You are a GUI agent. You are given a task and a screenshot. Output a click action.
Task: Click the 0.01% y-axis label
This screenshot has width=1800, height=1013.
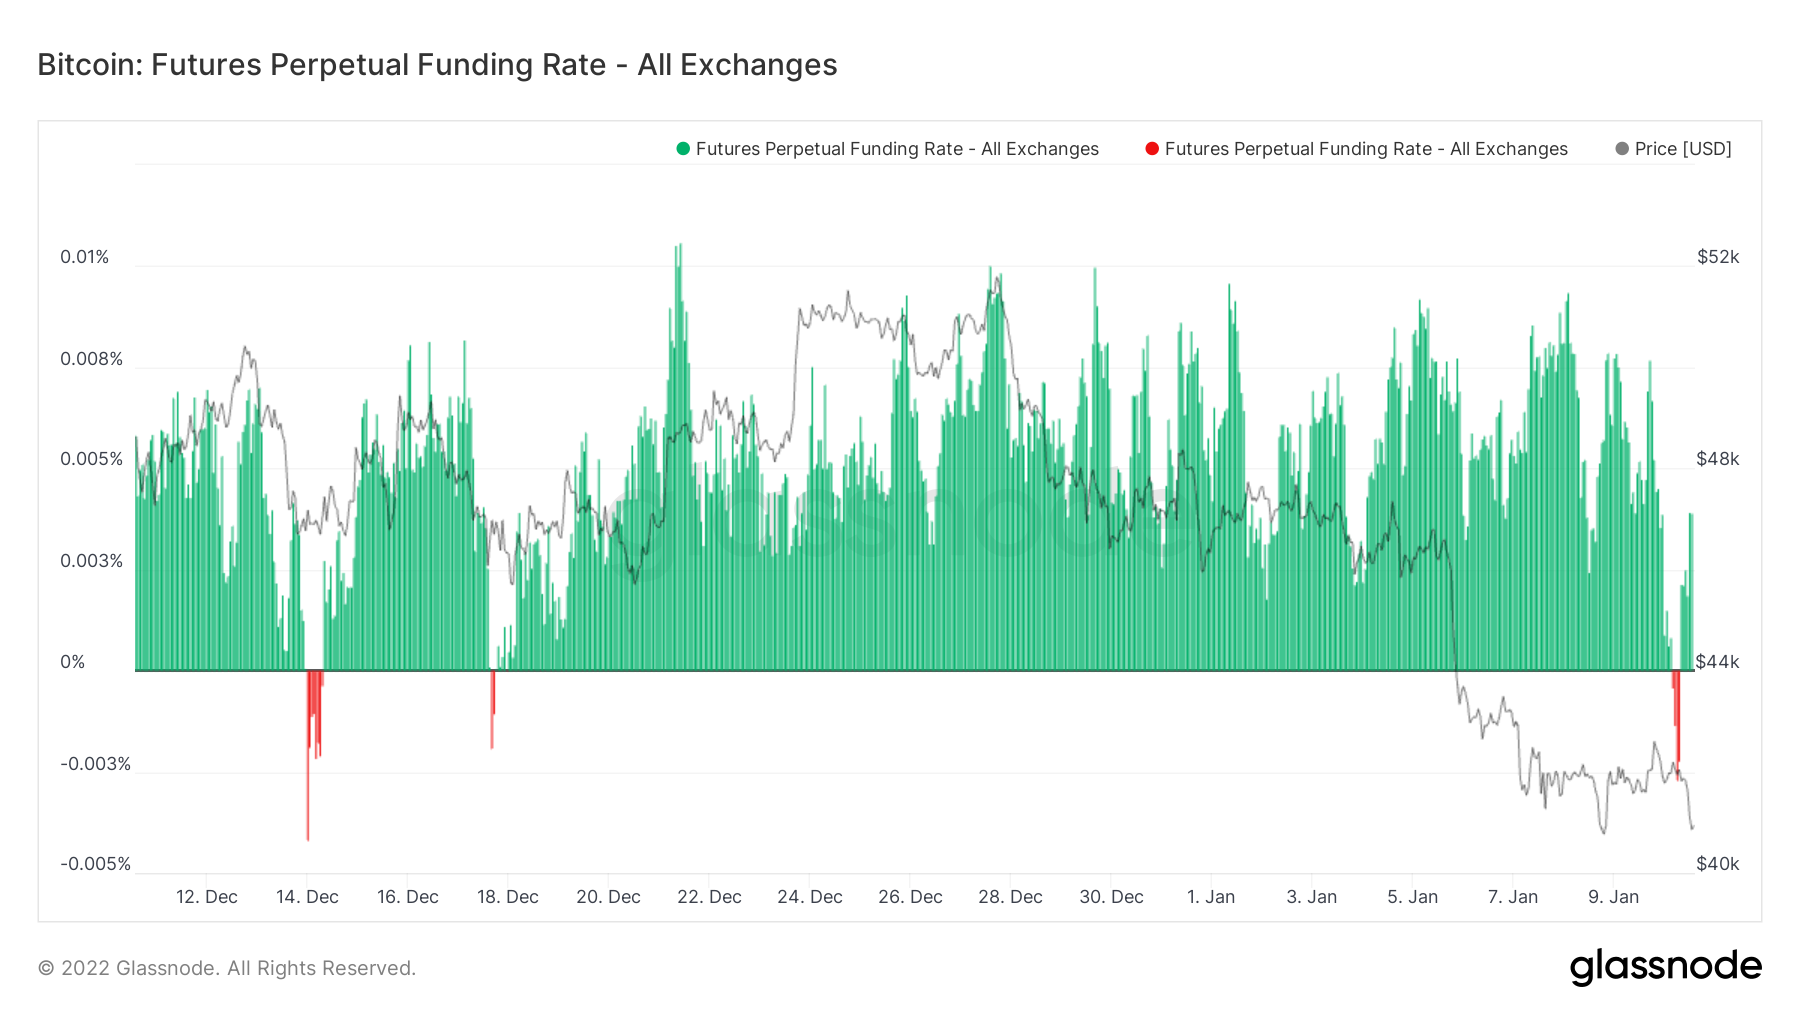point(85,257)
